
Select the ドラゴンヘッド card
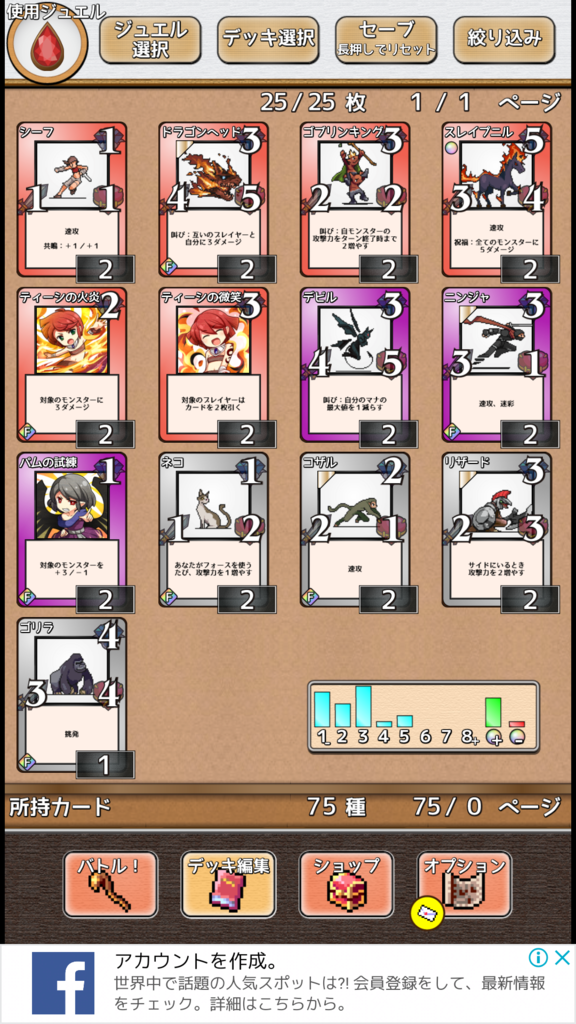tap(214, 200)
